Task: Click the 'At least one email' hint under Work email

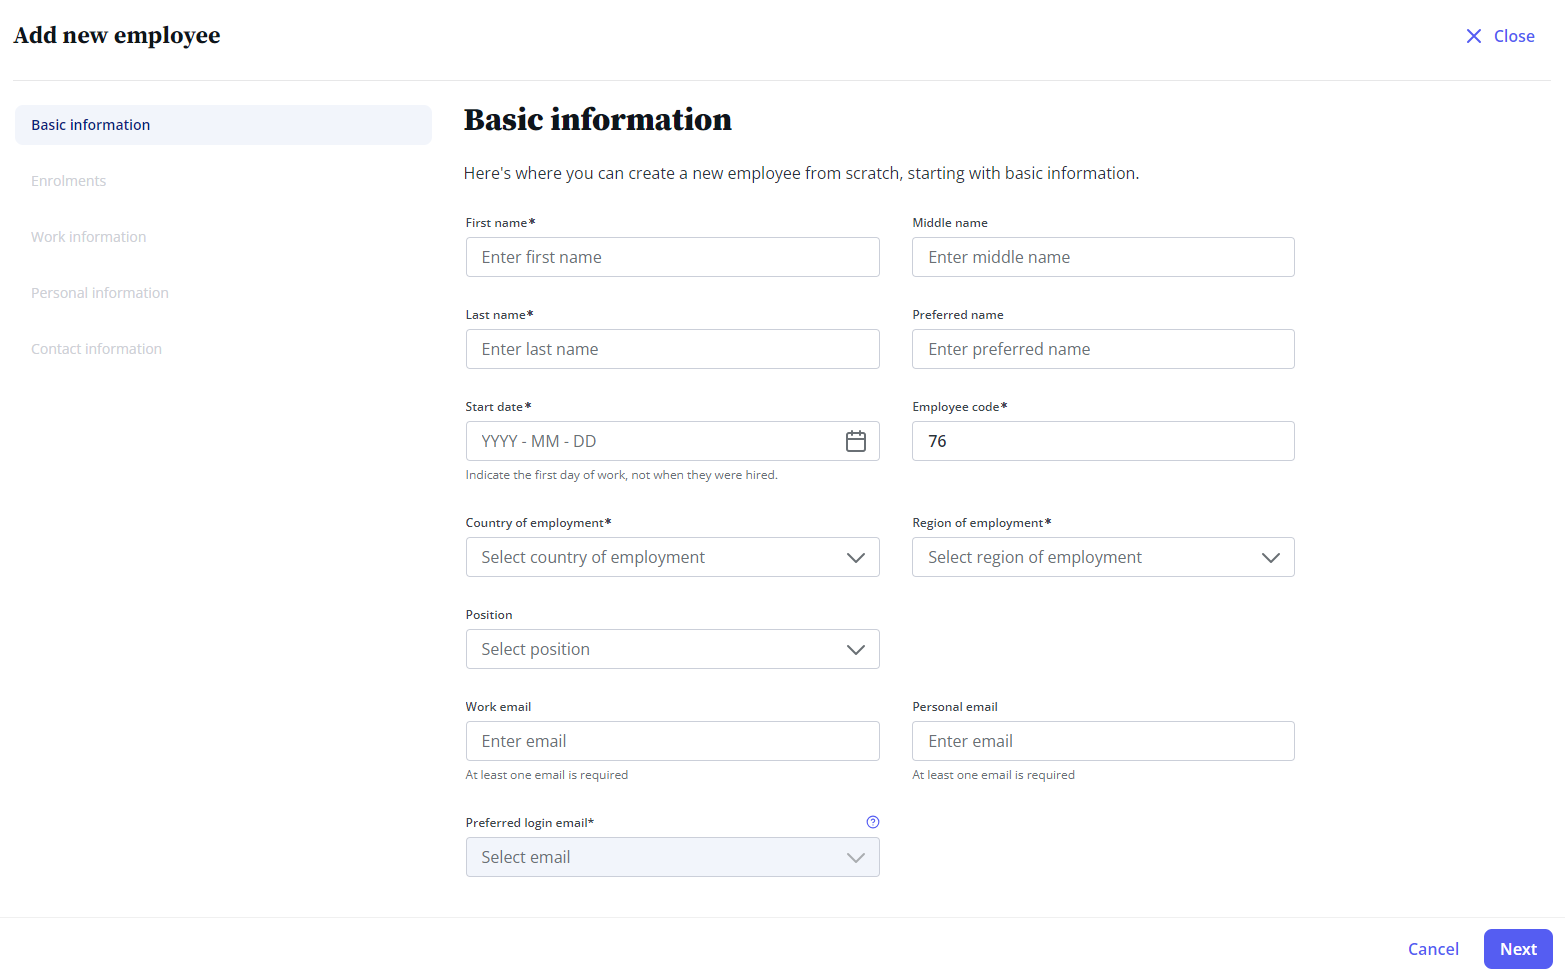Action: (x=547, y=775)
